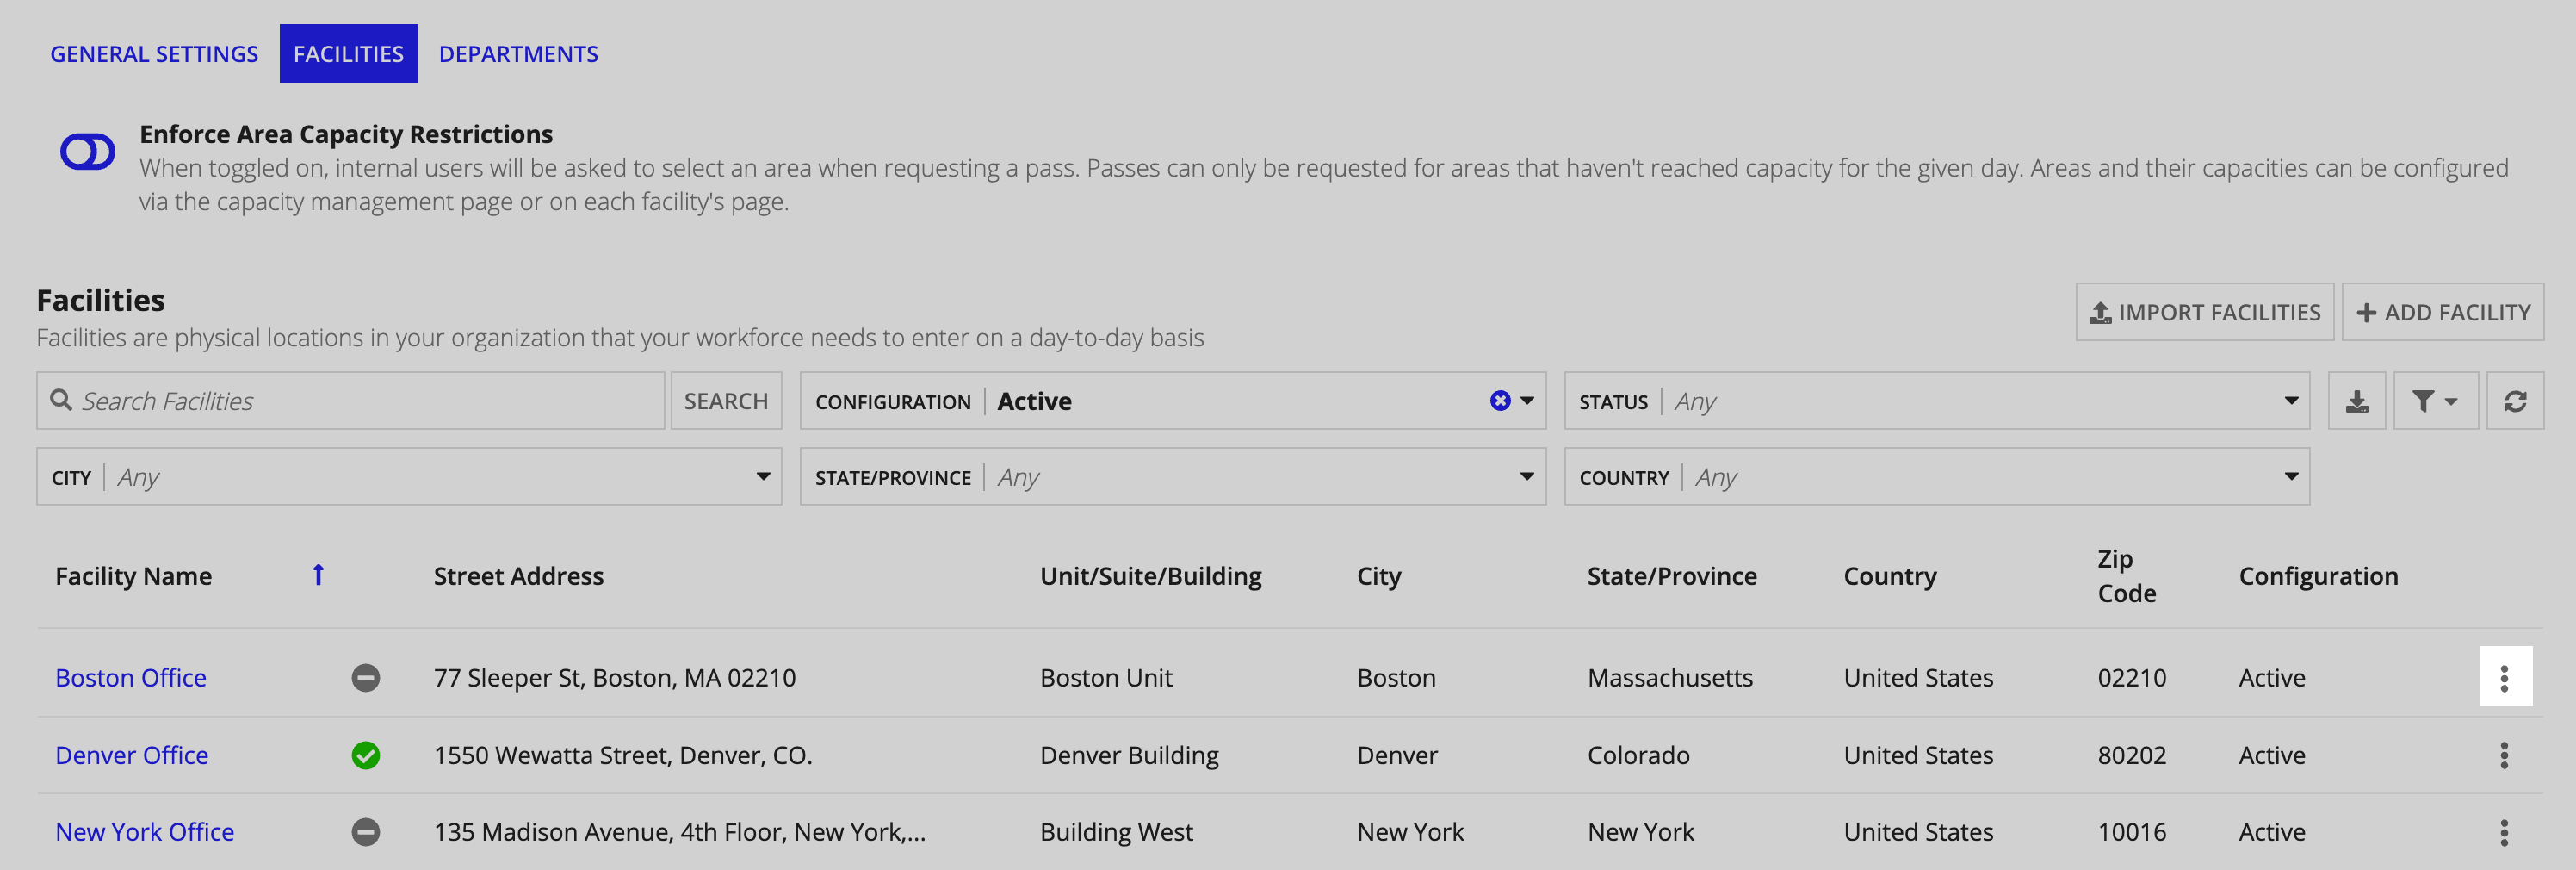
Task: Open the Country filter dropdown
Action: click(1936, 477)
